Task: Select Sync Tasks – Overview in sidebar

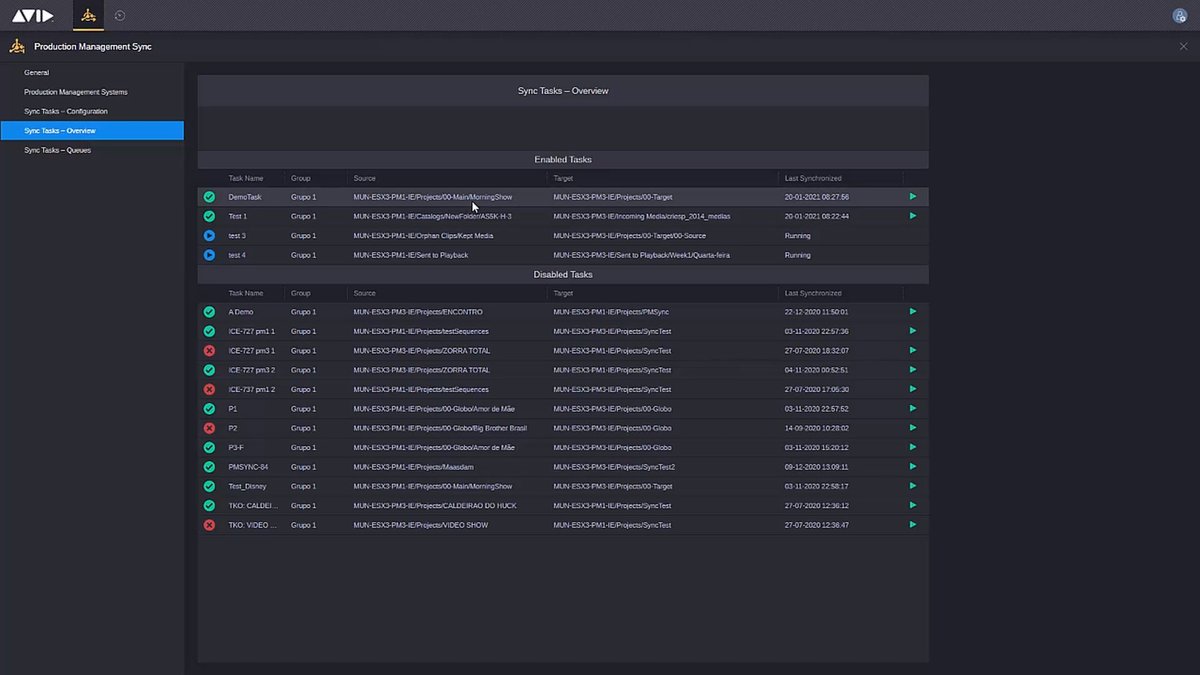Action: point(92,130)
